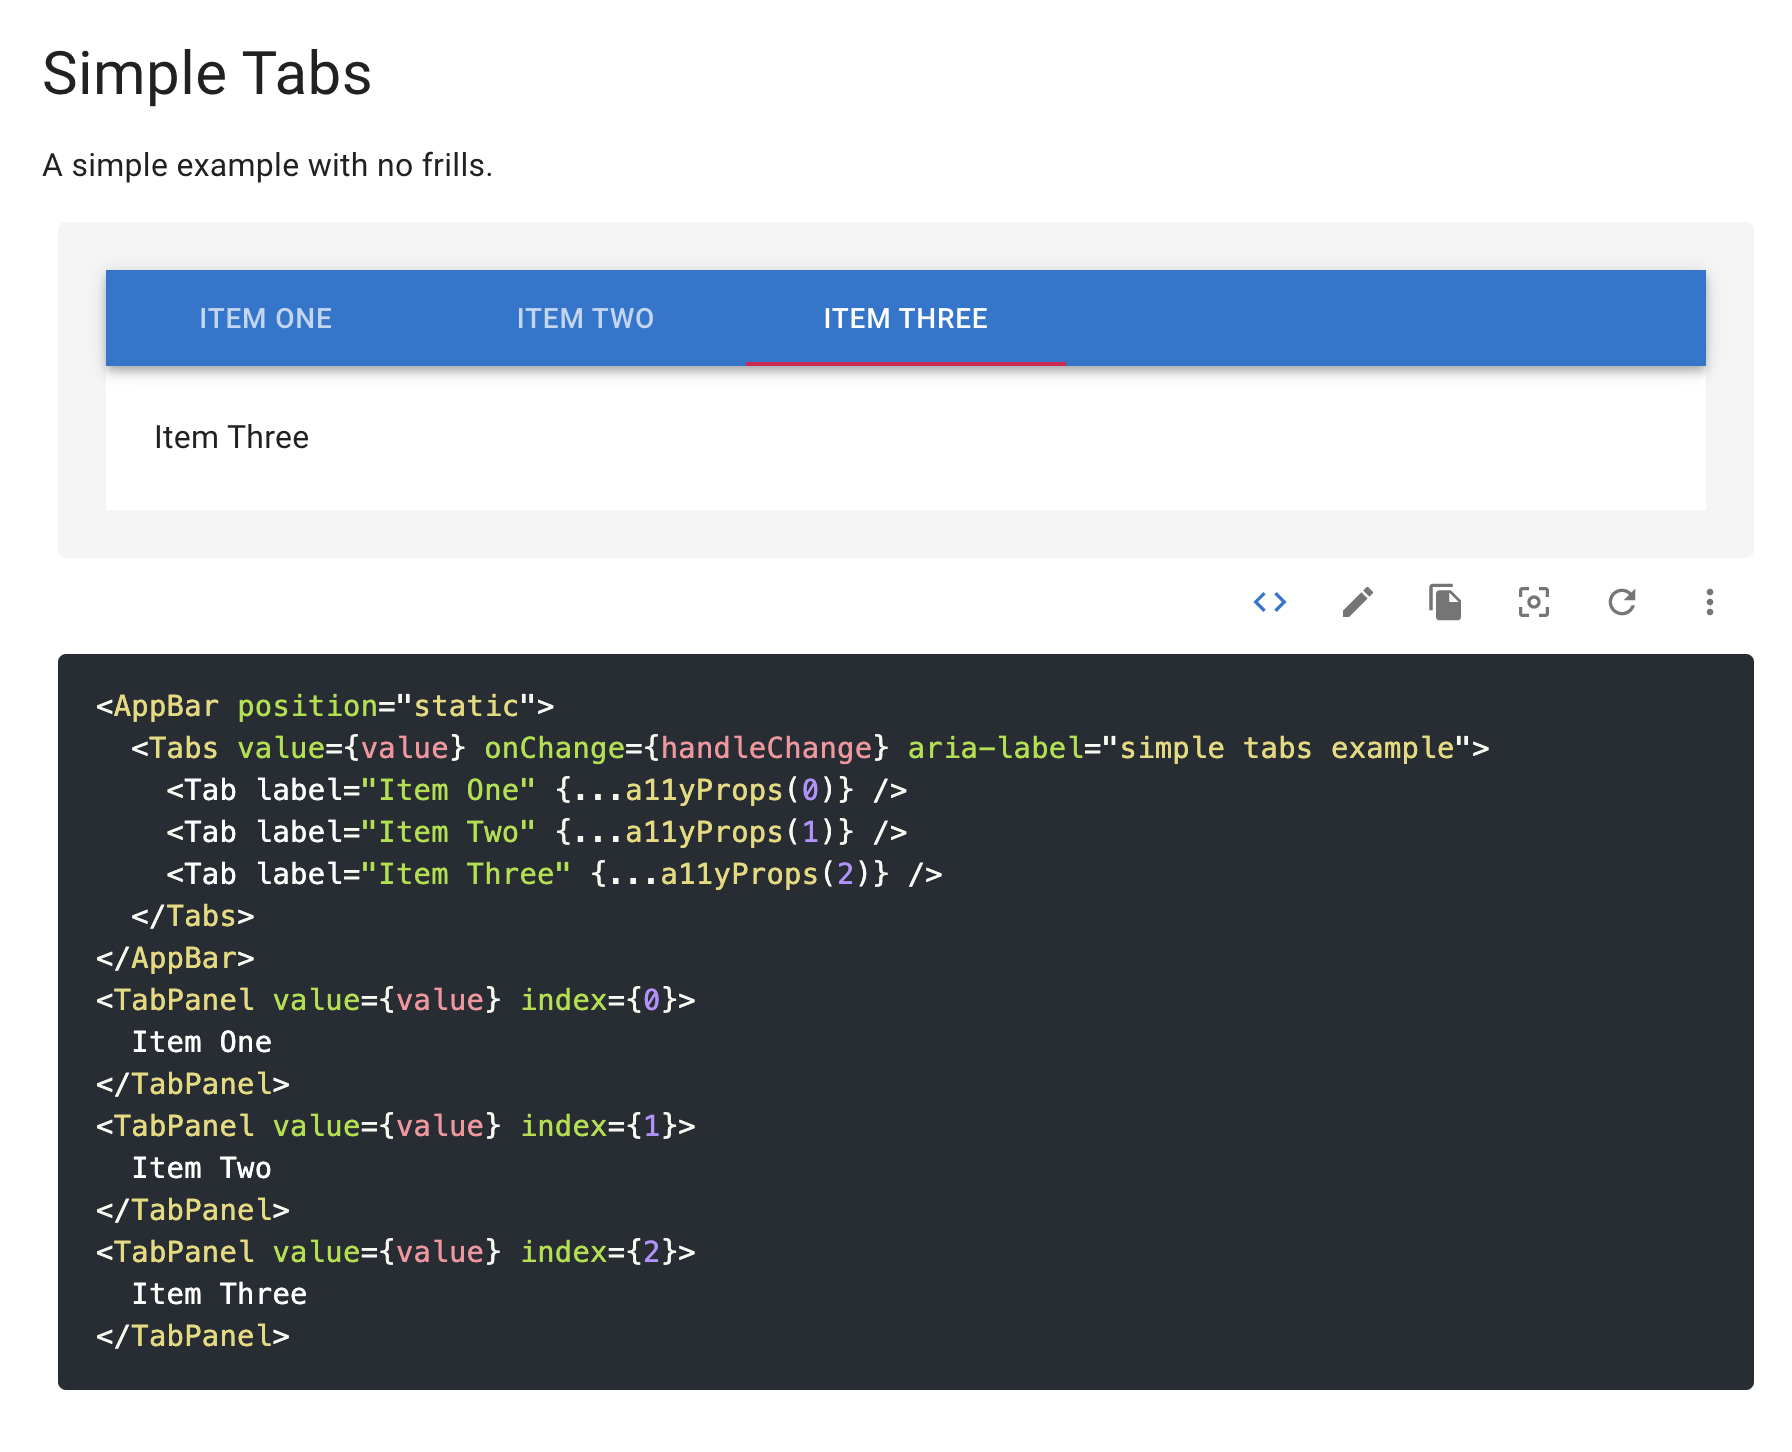Click the 'A simple example with no frills.' text

click(268, 165)
